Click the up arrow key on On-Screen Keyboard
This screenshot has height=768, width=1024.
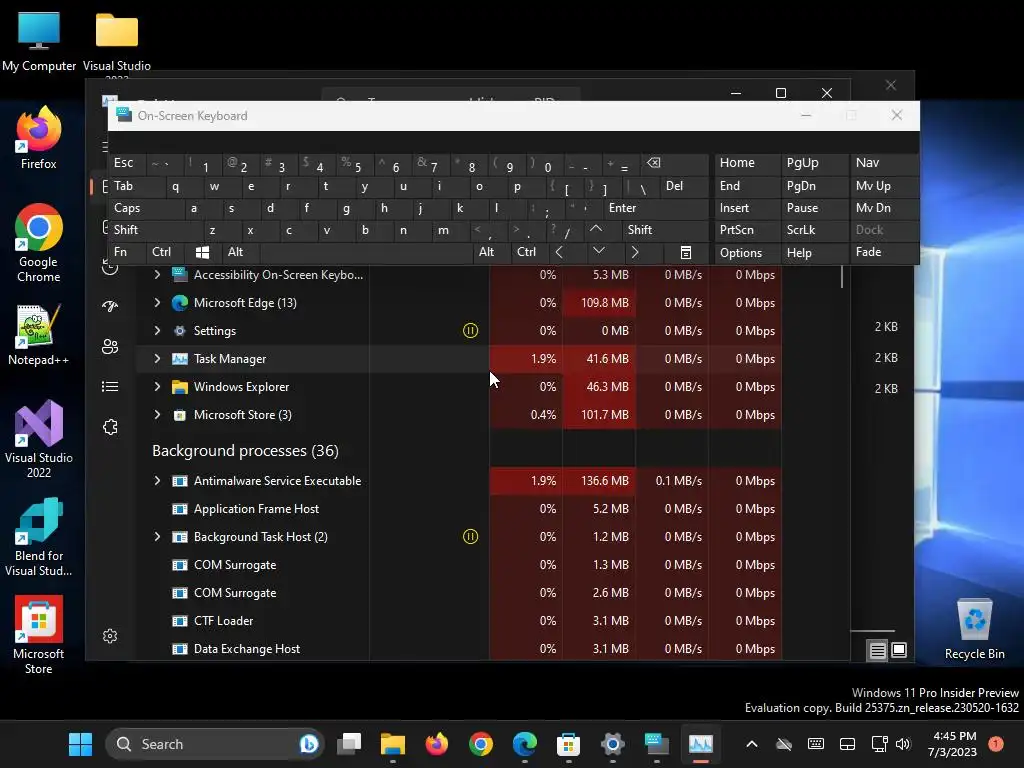pos(596,229)
